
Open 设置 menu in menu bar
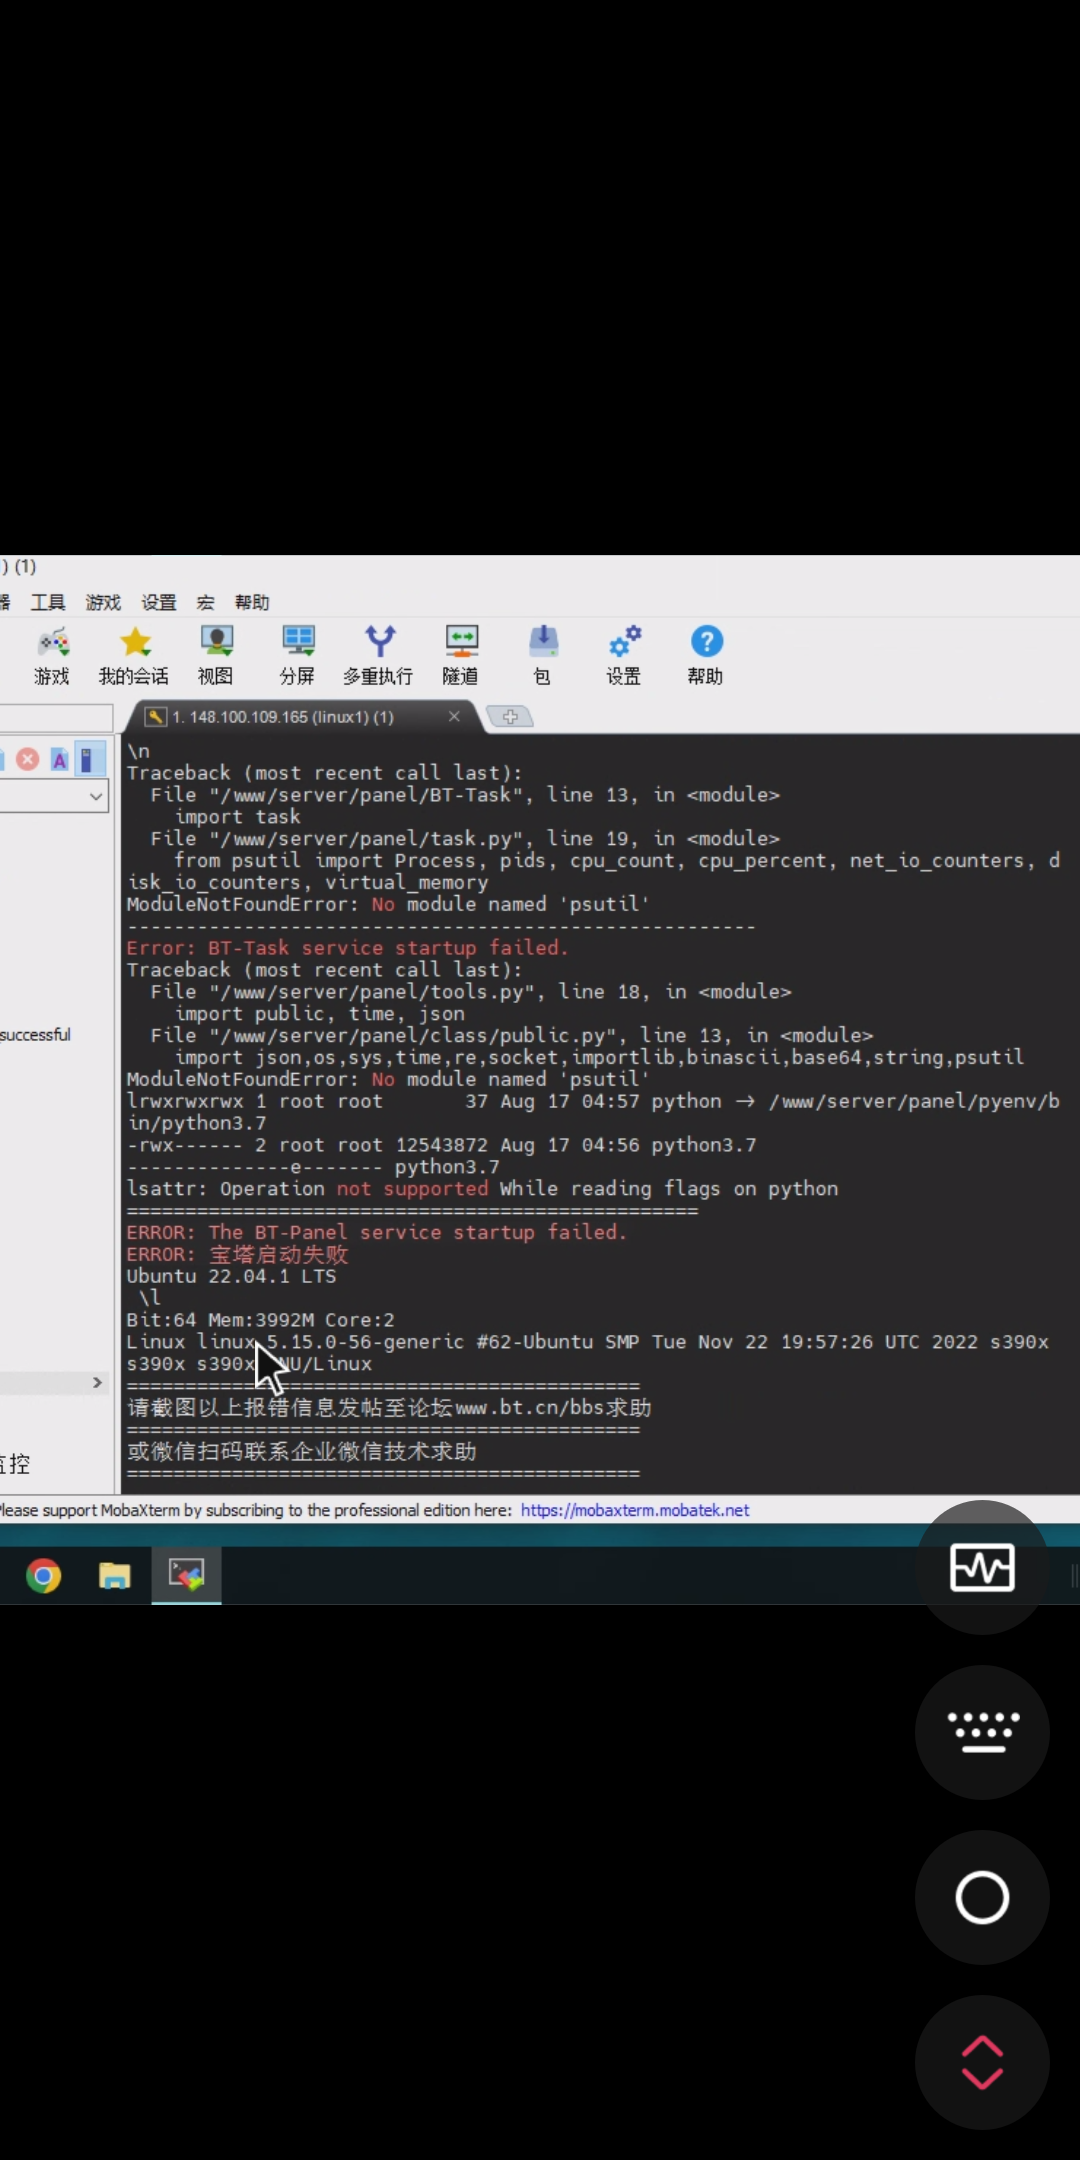click(x=158, y=602)
